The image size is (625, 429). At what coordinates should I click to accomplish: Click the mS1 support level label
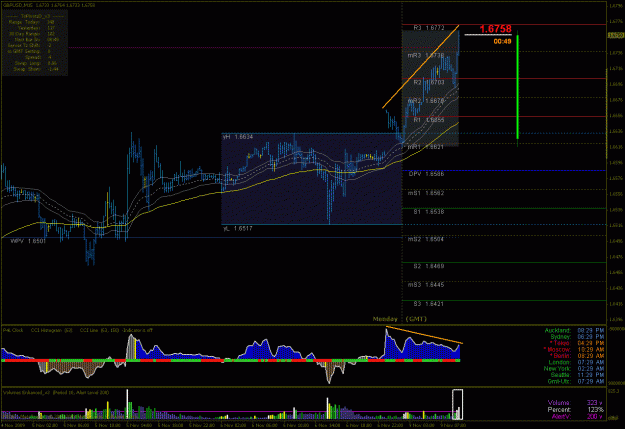(x=426, y=193)
